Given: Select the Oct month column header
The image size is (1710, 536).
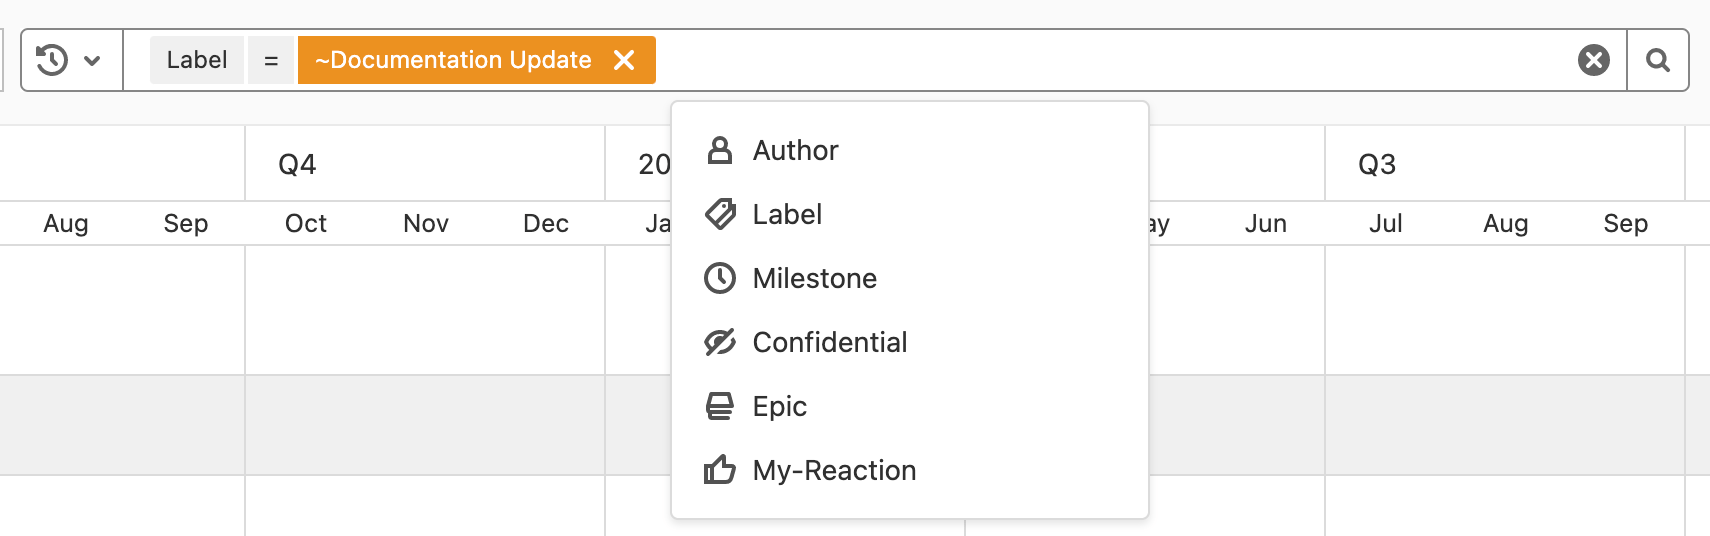Looking at the screenshot, I should [305, 223].
